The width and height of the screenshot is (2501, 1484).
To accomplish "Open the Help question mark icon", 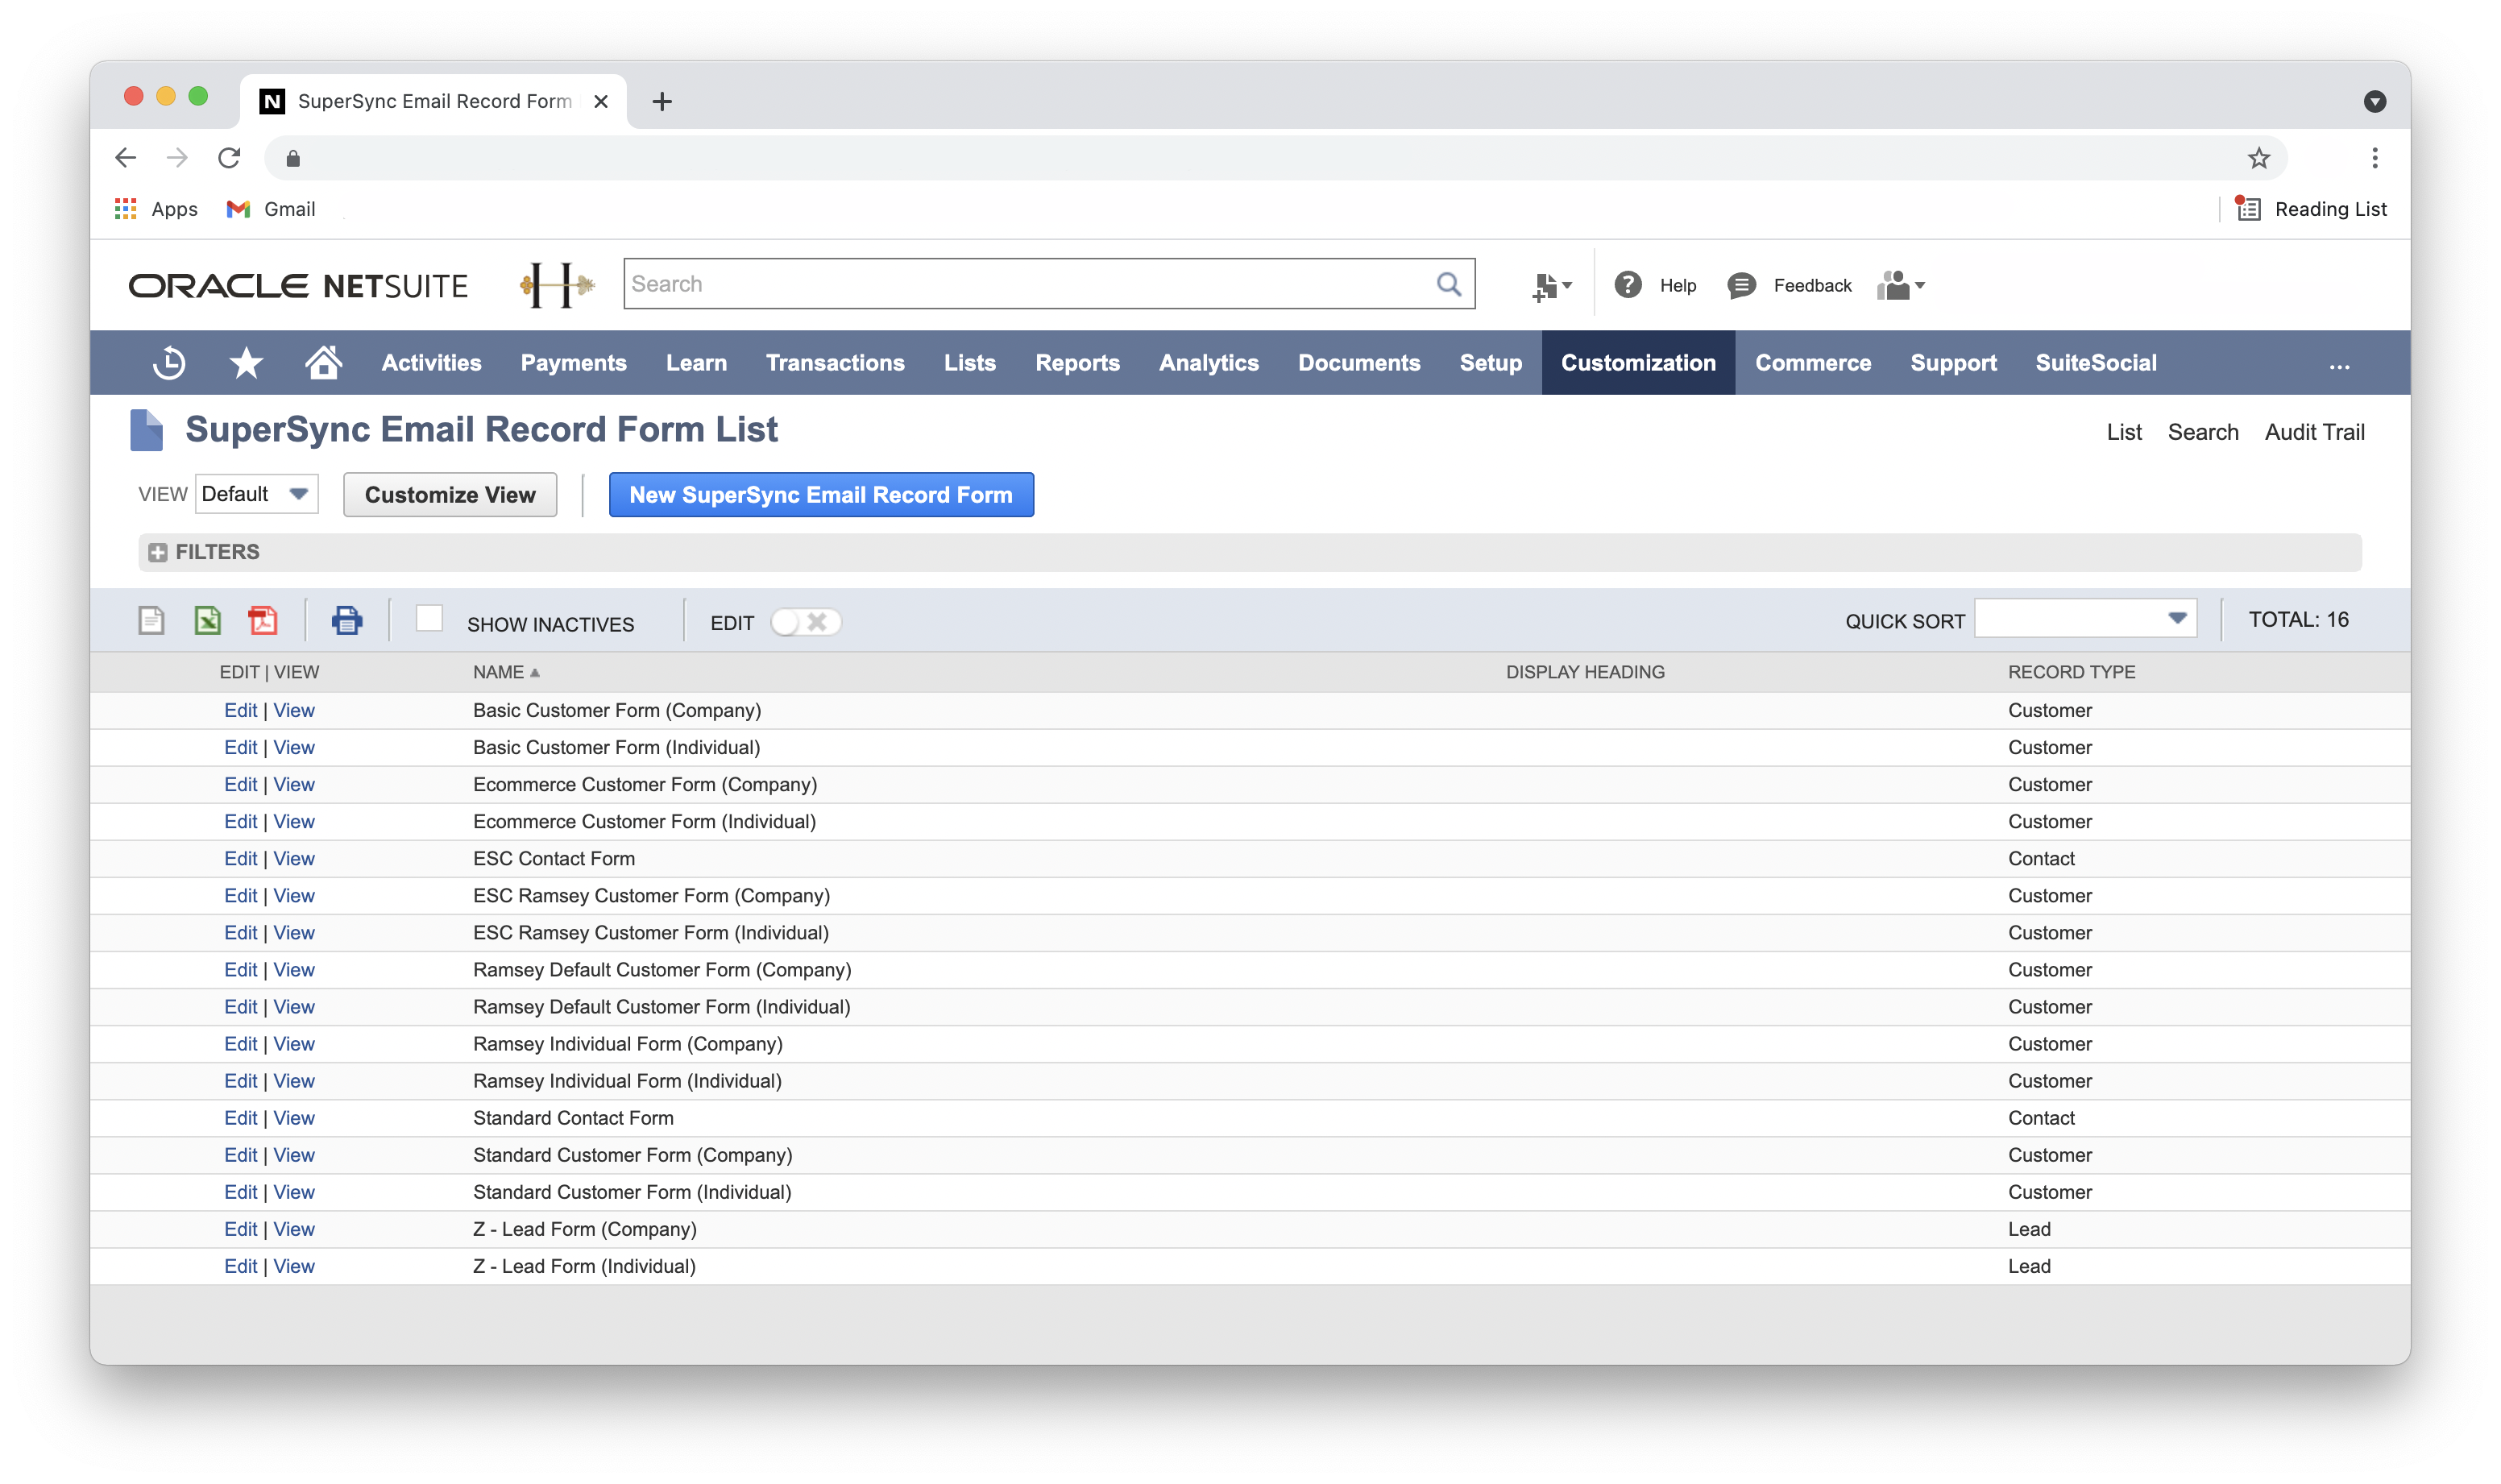I will click(1627, 285).
